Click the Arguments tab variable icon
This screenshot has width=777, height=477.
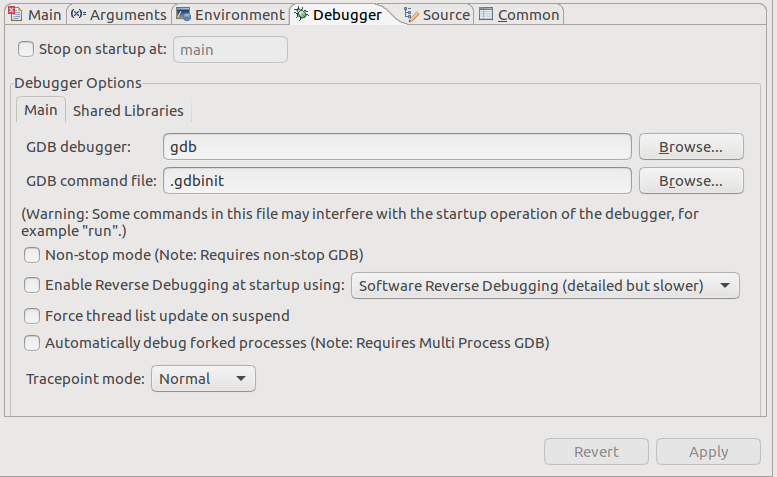pyautogui.click(x=78, y=14)
